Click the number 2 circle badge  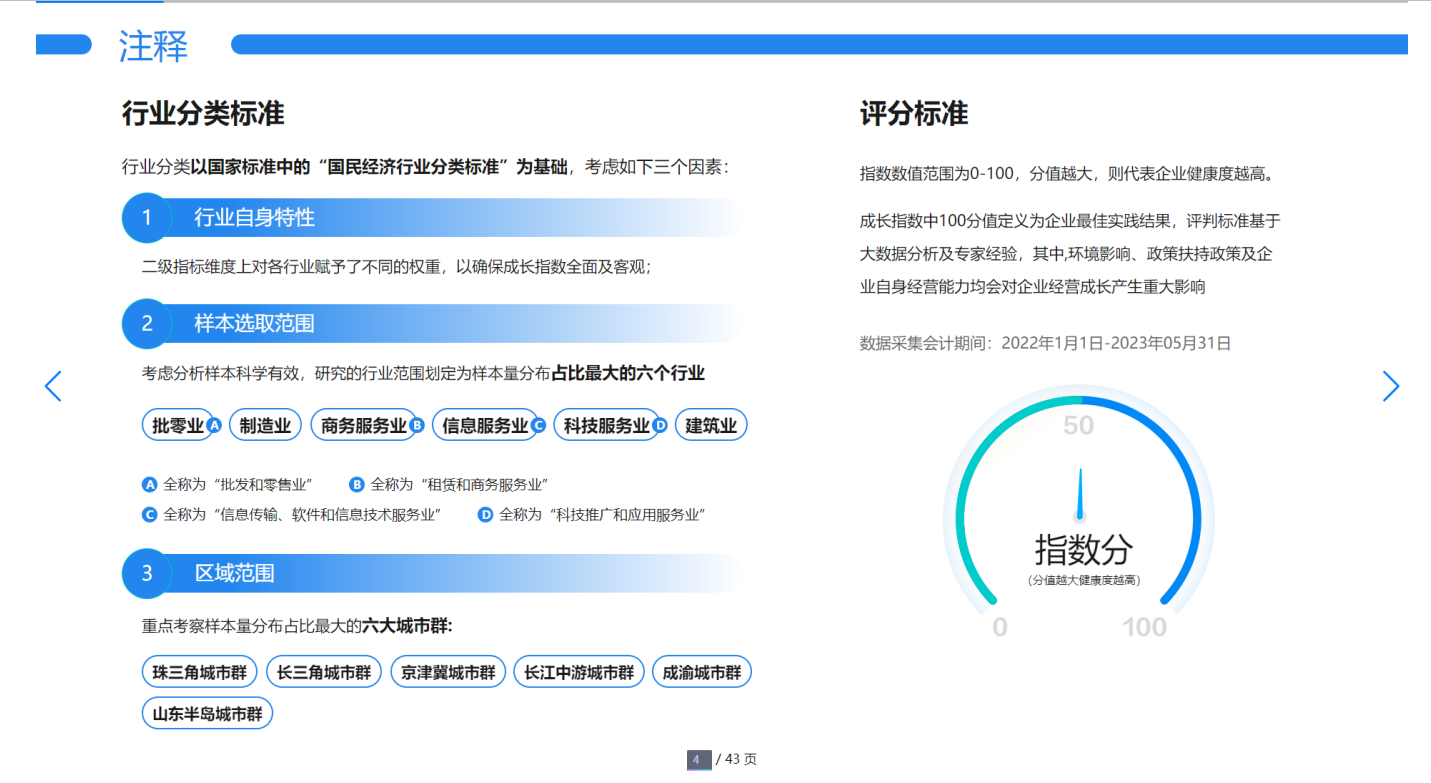[x=147, y=323]
